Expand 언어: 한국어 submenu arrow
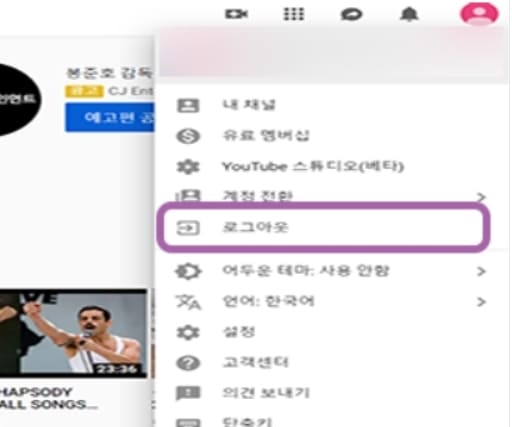The image size is (512, 427). click(x=481, y=302)
